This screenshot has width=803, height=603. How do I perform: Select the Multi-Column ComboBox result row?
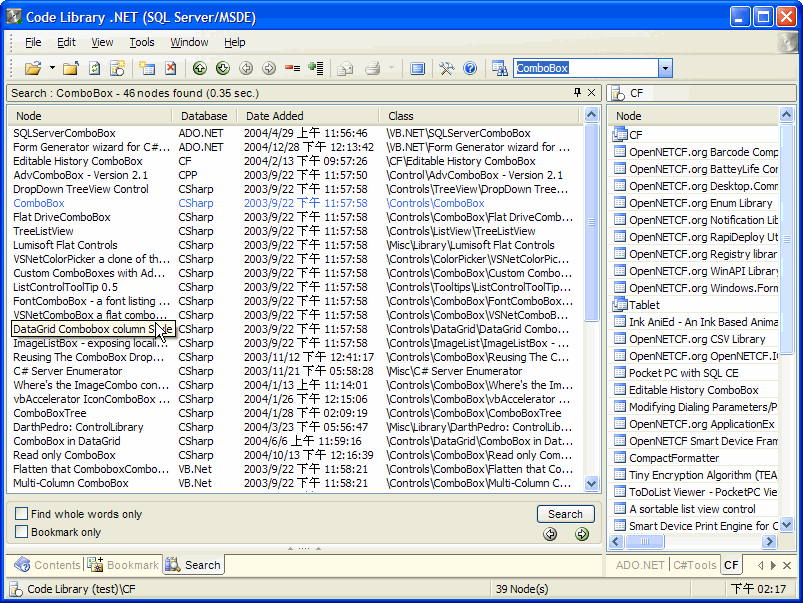295,483
